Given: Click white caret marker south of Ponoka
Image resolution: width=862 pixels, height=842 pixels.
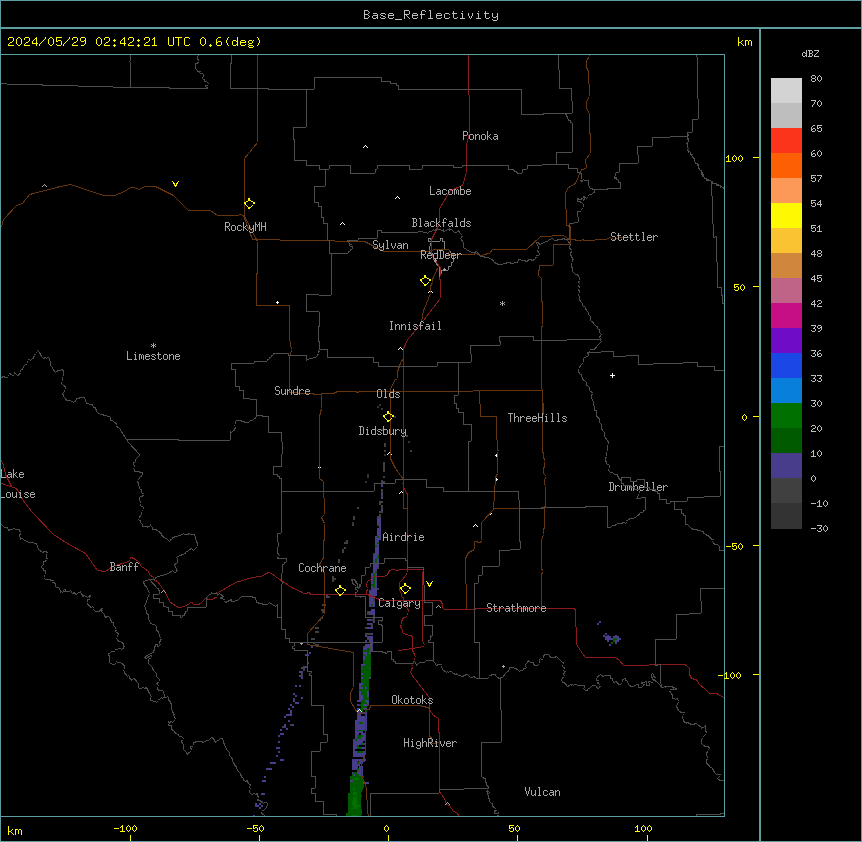Looking at the screenshot, I should tap(366, 147).
